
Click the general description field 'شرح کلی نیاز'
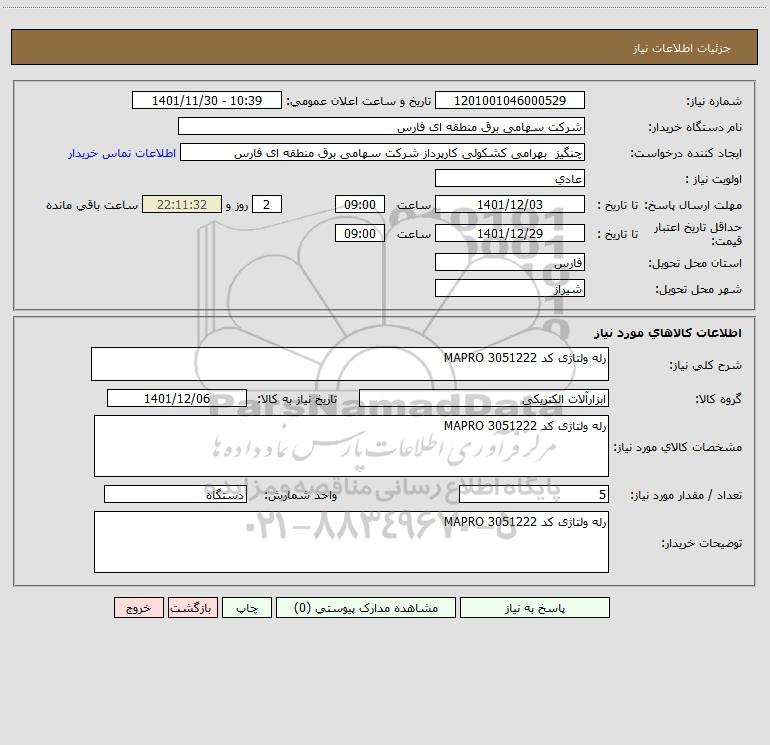[350, 364]
